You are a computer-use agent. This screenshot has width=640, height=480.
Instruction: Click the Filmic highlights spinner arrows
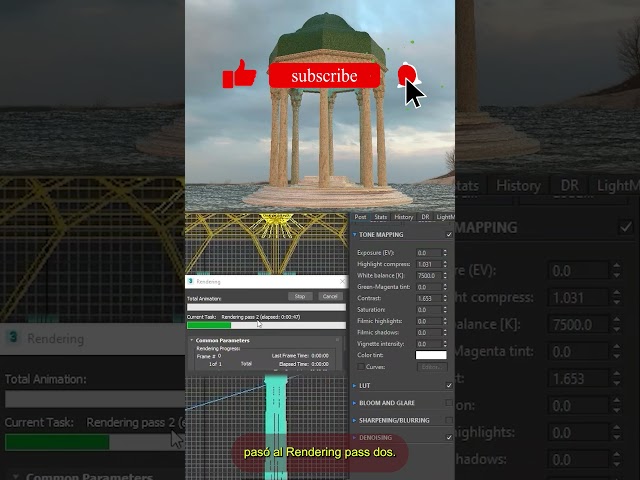click(445, 321)
